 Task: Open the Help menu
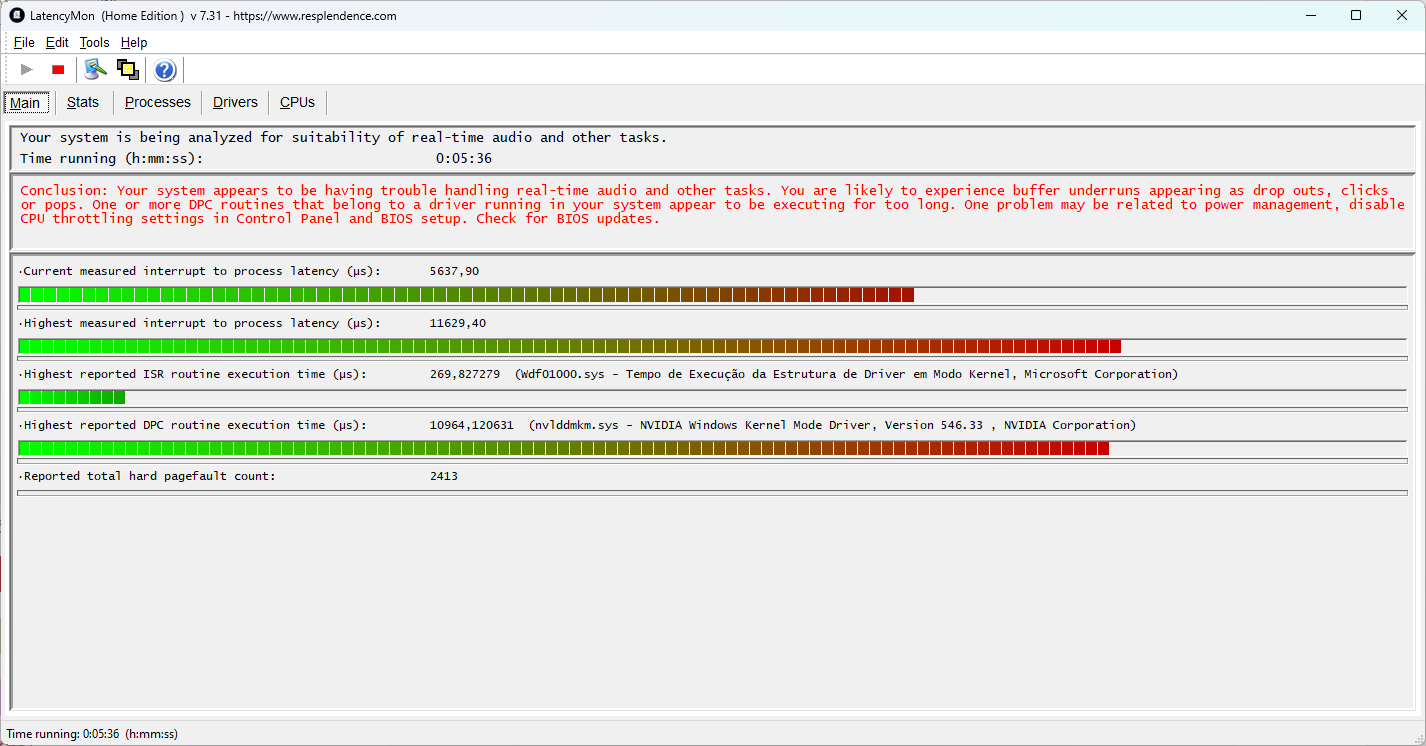(134, 42)
